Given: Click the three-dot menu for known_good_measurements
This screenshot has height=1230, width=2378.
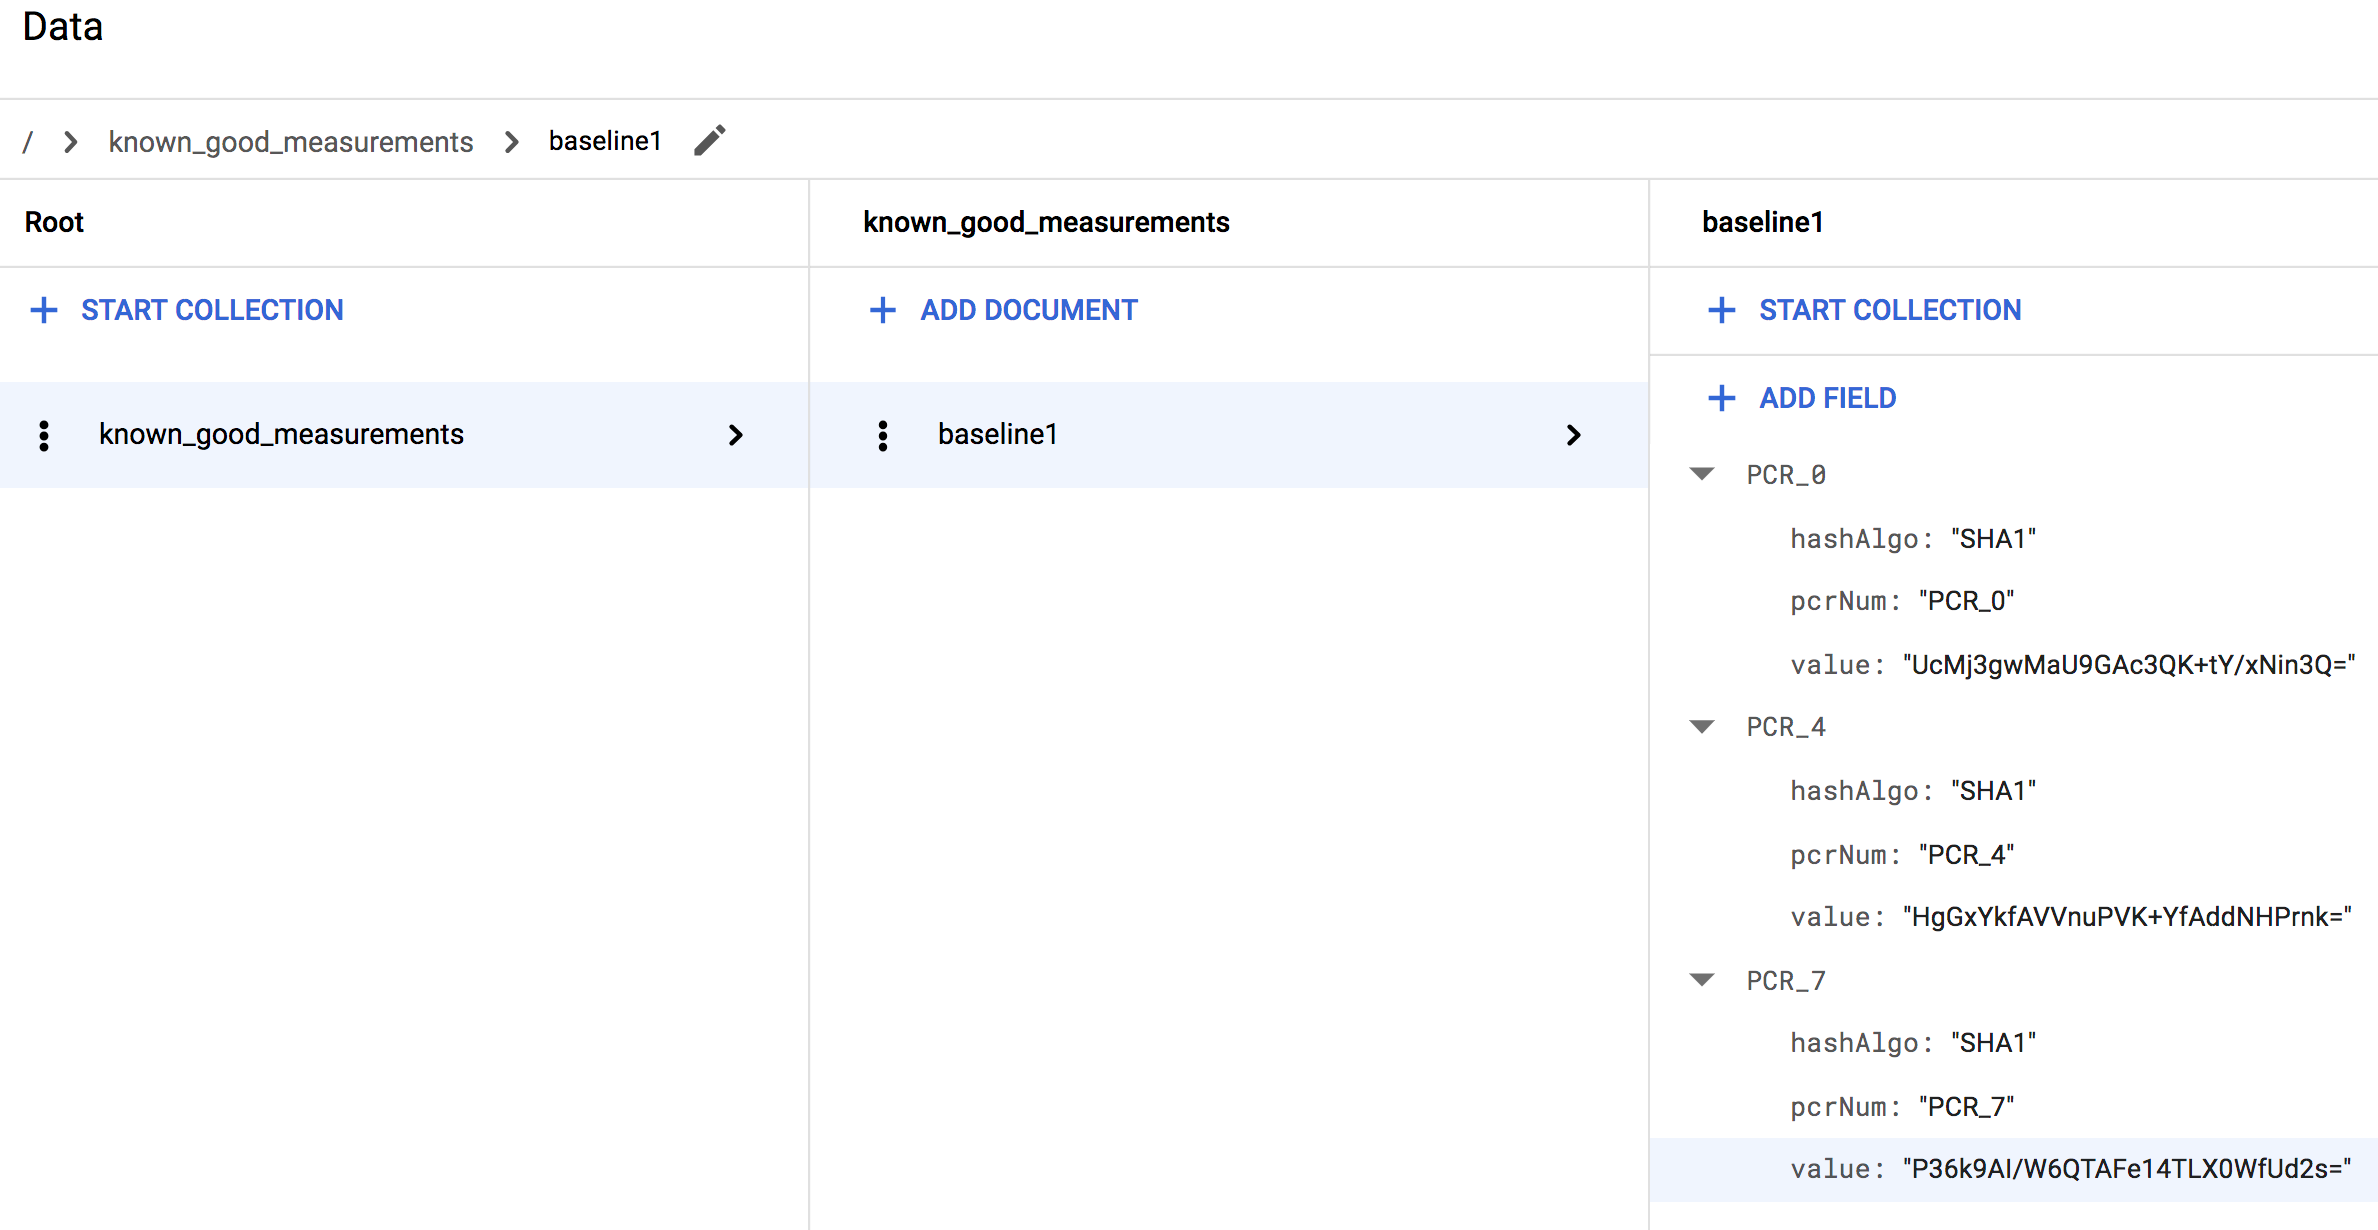Looking at the screenshot, I should (44, 435).
